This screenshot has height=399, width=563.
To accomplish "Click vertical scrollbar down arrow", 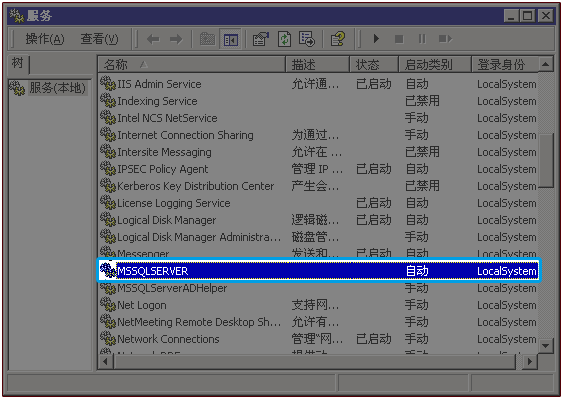I will (545, 346).
